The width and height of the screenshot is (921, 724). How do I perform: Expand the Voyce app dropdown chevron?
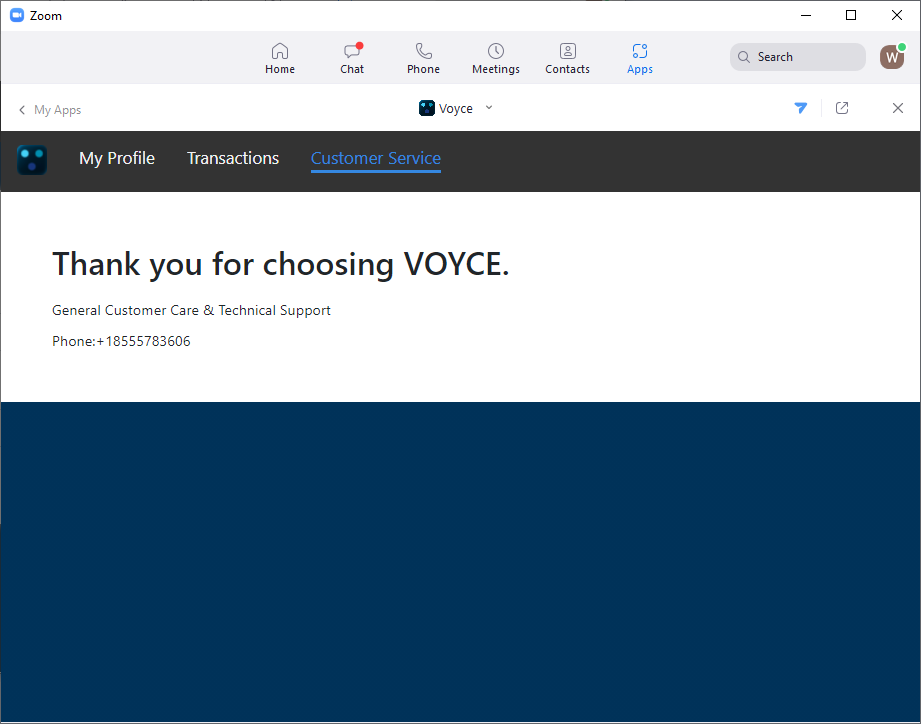click(x=489, y=108)
